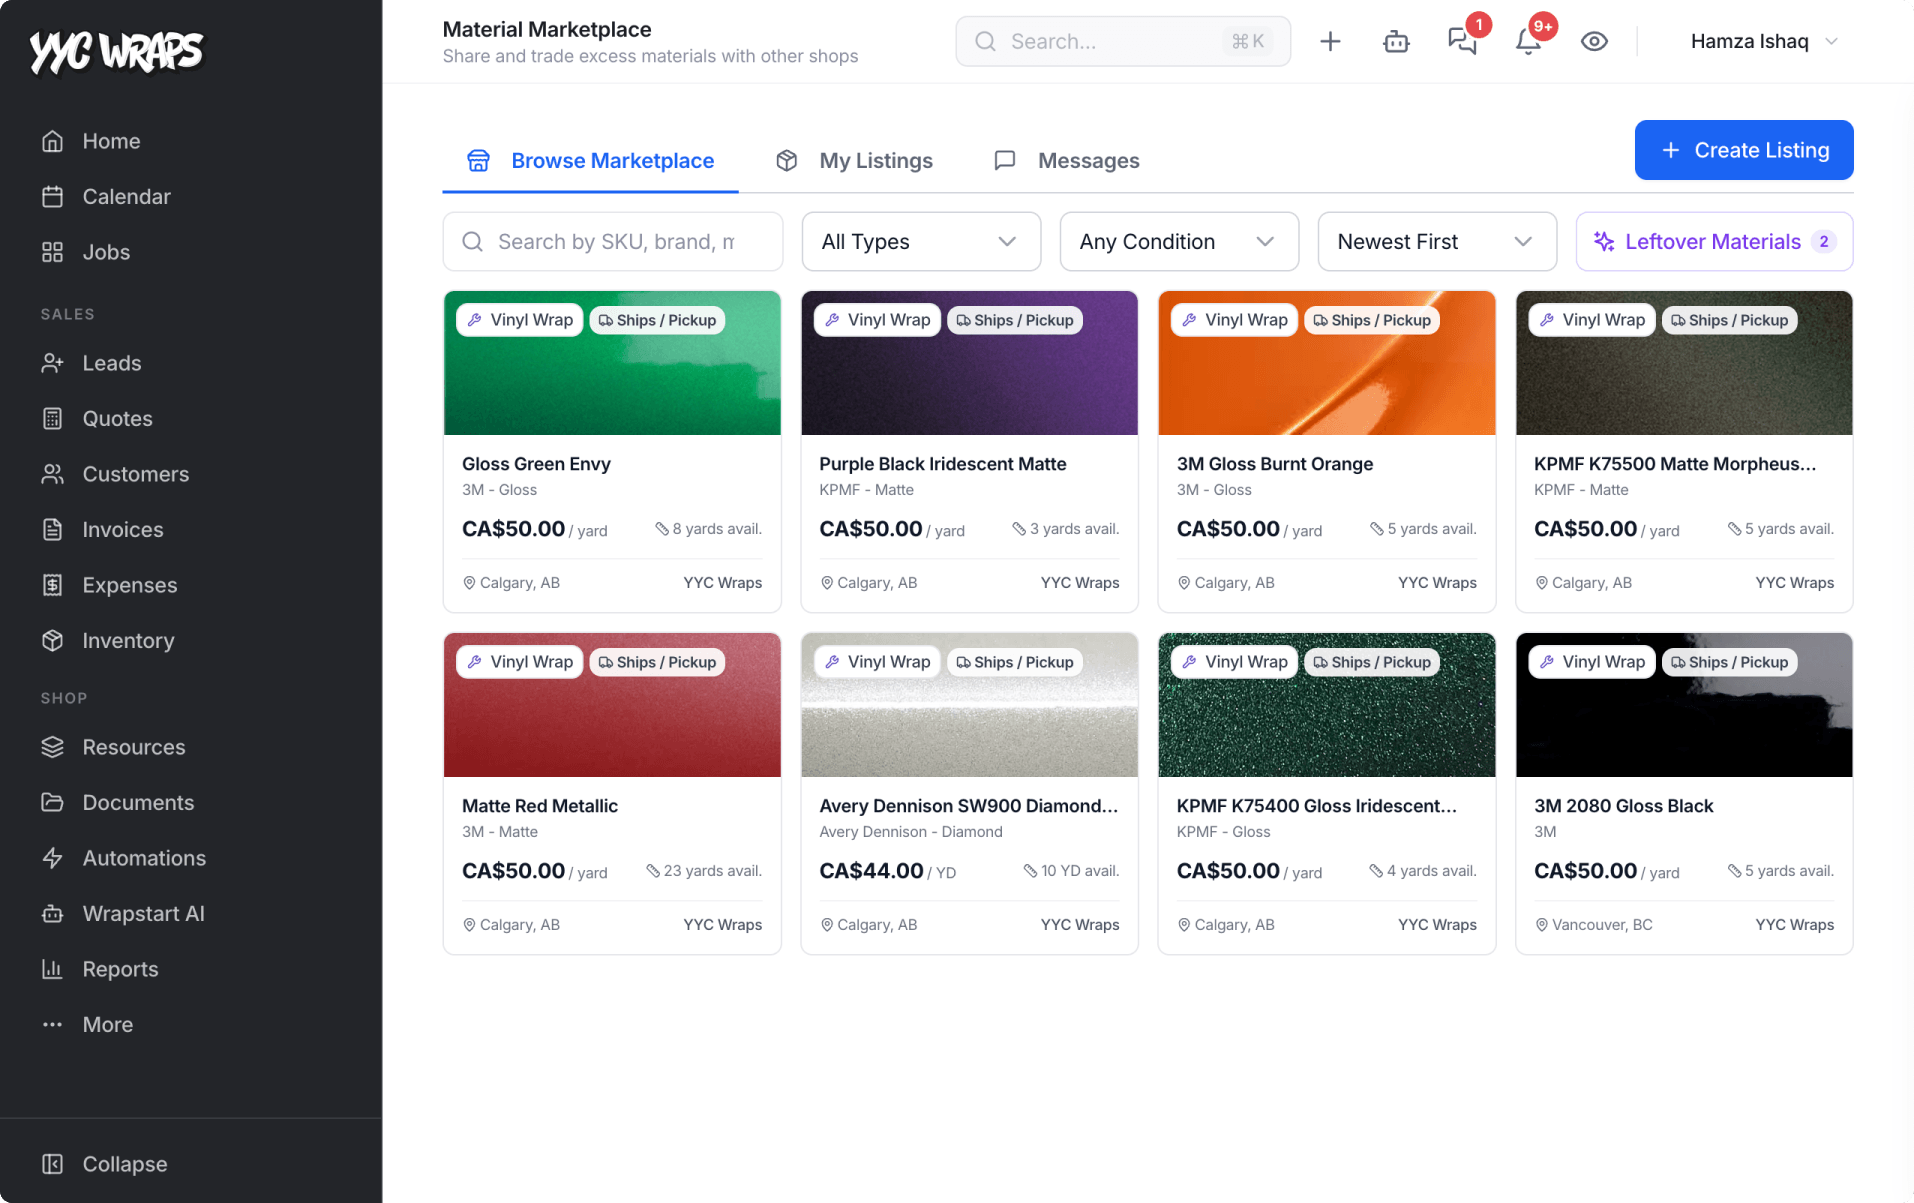Click Vinyl Wrap tag on Matte Red Metallic
The width and height of the screenshot is (1914, 1203).
pyautogui.click(x=520, y=662)
